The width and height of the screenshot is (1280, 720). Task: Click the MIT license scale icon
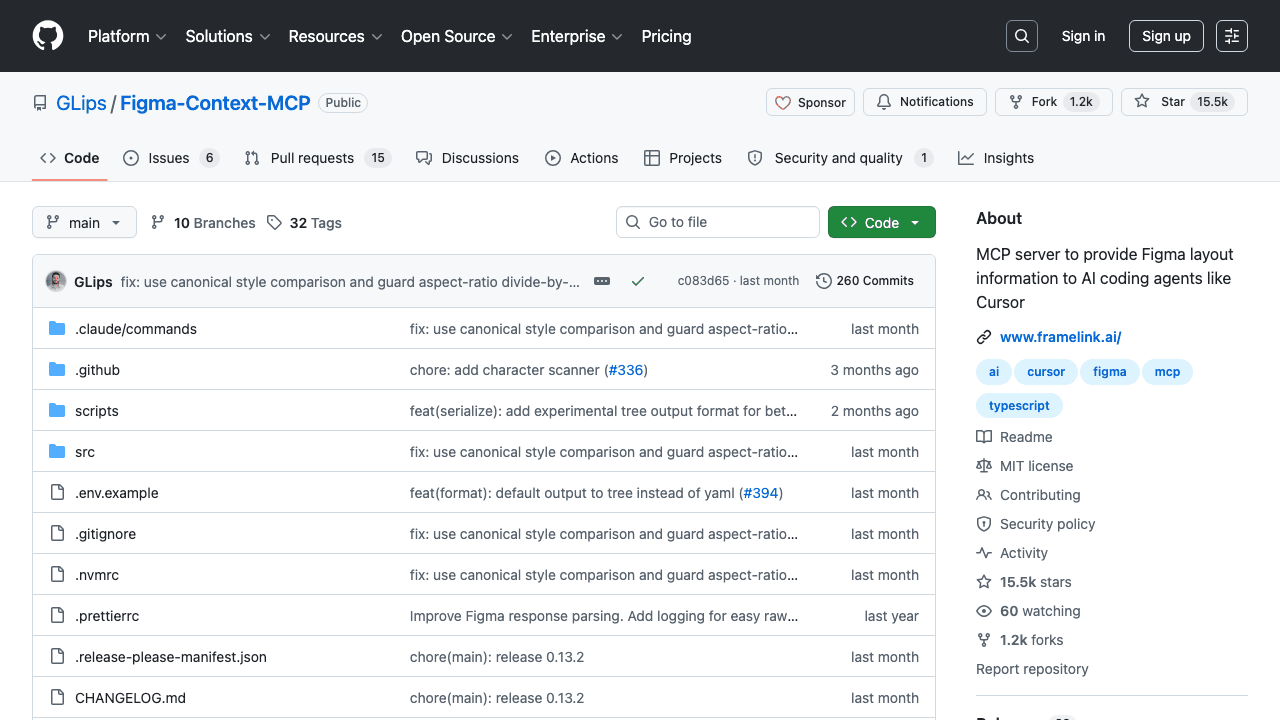click(x=984, y=466)
